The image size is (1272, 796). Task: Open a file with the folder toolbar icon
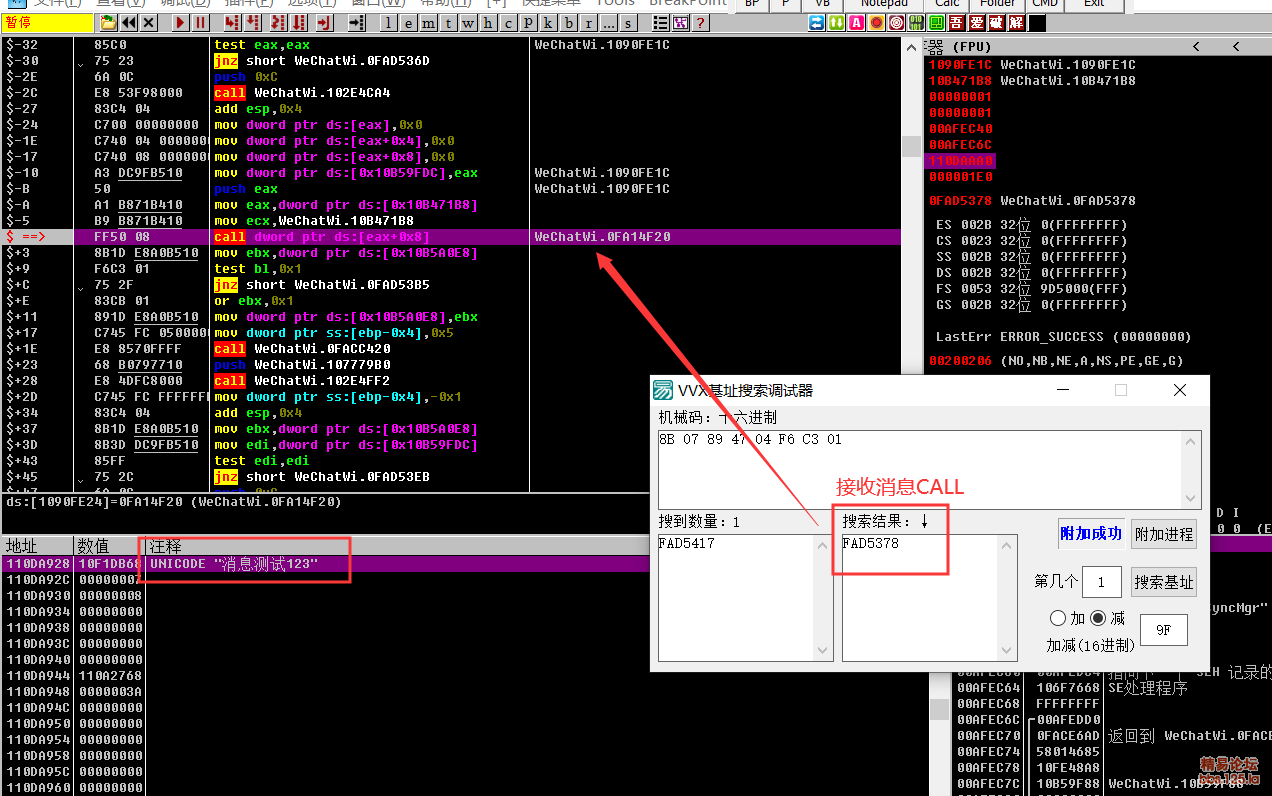click(109, 22)
